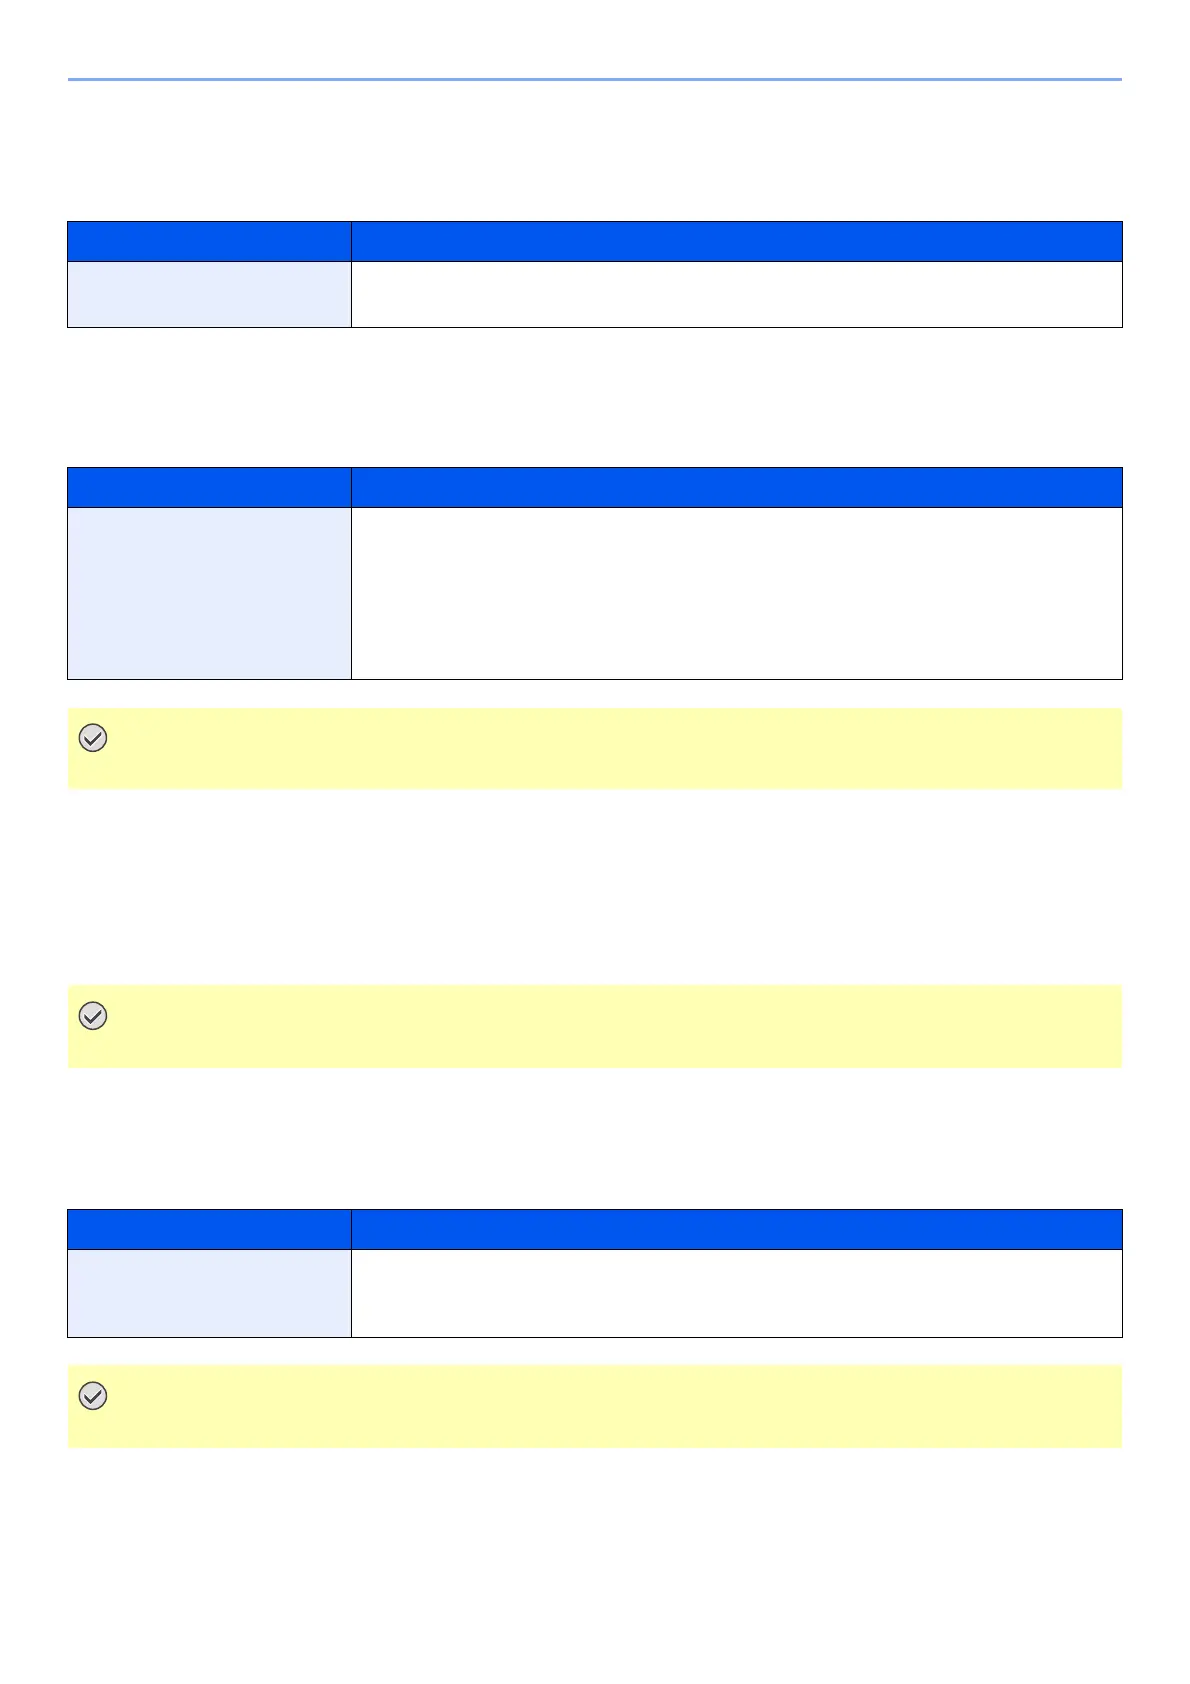This screenshot has width=1190, height=1684.
Task: Click the wide blue header cell of the middle table
Action: coord(736,487)
